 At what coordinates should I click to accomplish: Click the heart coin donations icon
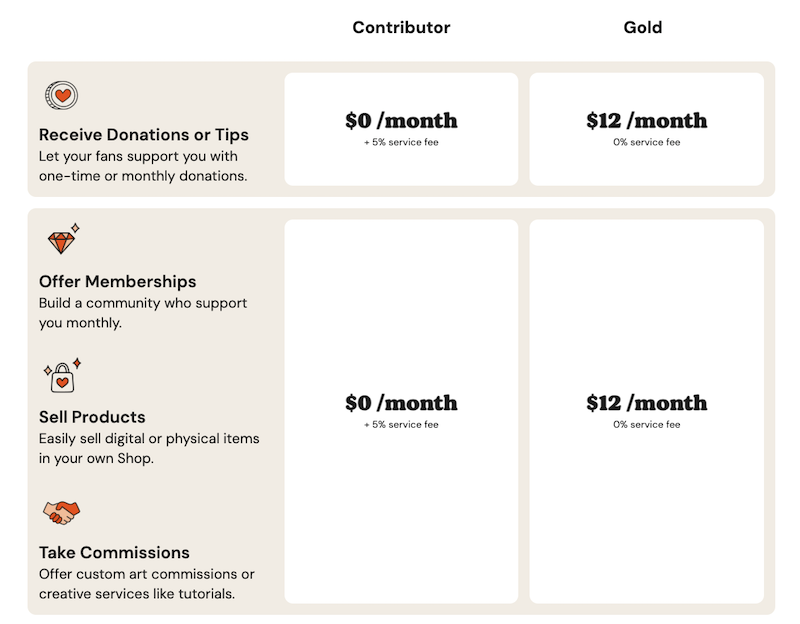click(x=61, y=95)
